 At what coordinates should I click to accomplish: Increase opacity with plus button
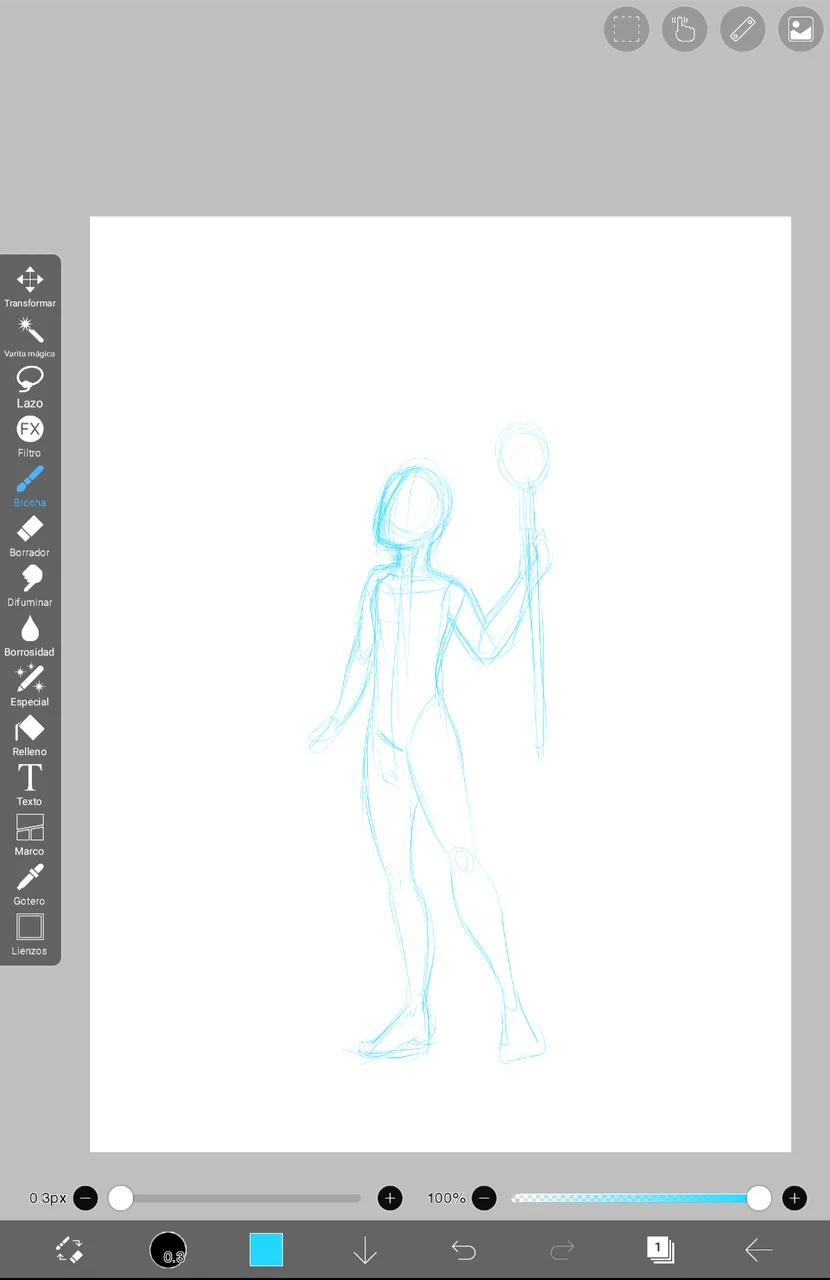[x=795, y=1198]
